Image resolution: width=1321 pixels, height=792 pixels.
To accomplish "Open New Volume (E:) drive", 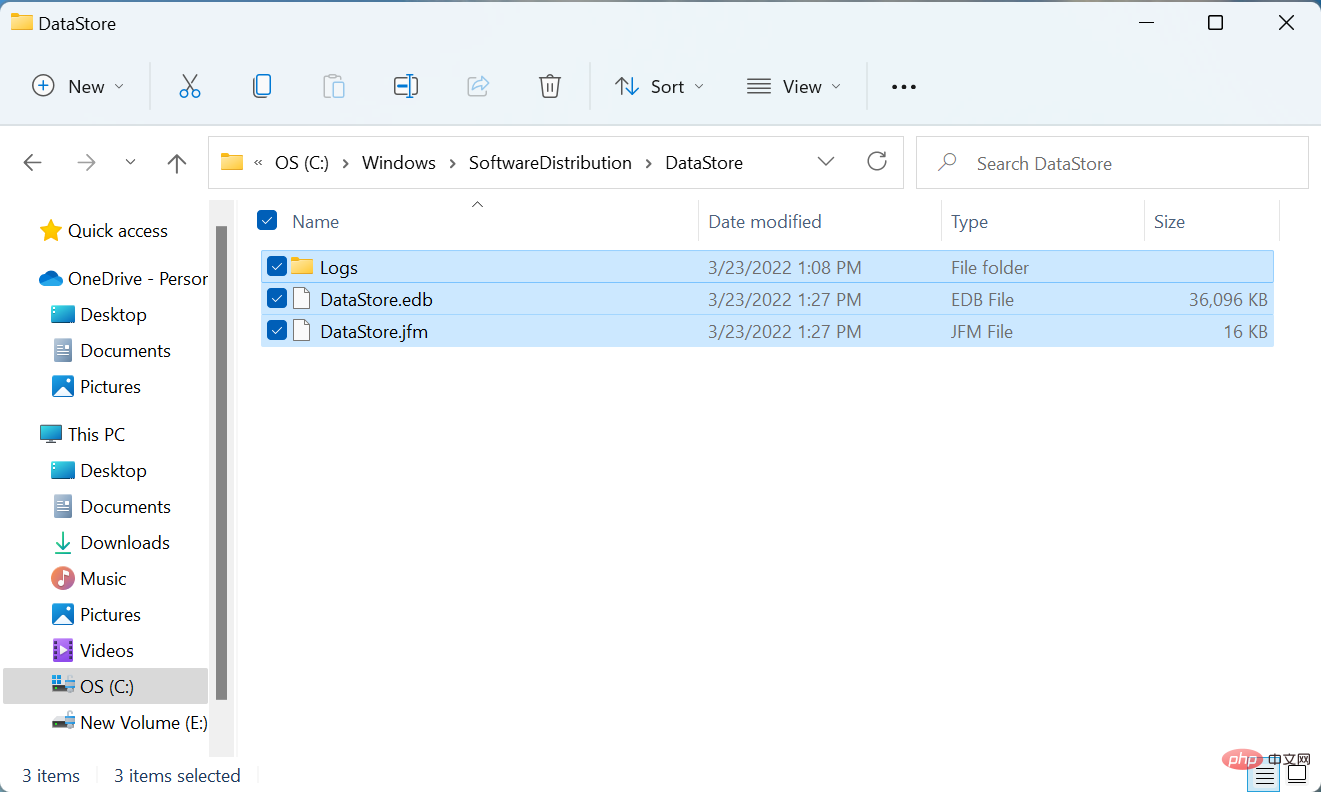I will 129,723.
